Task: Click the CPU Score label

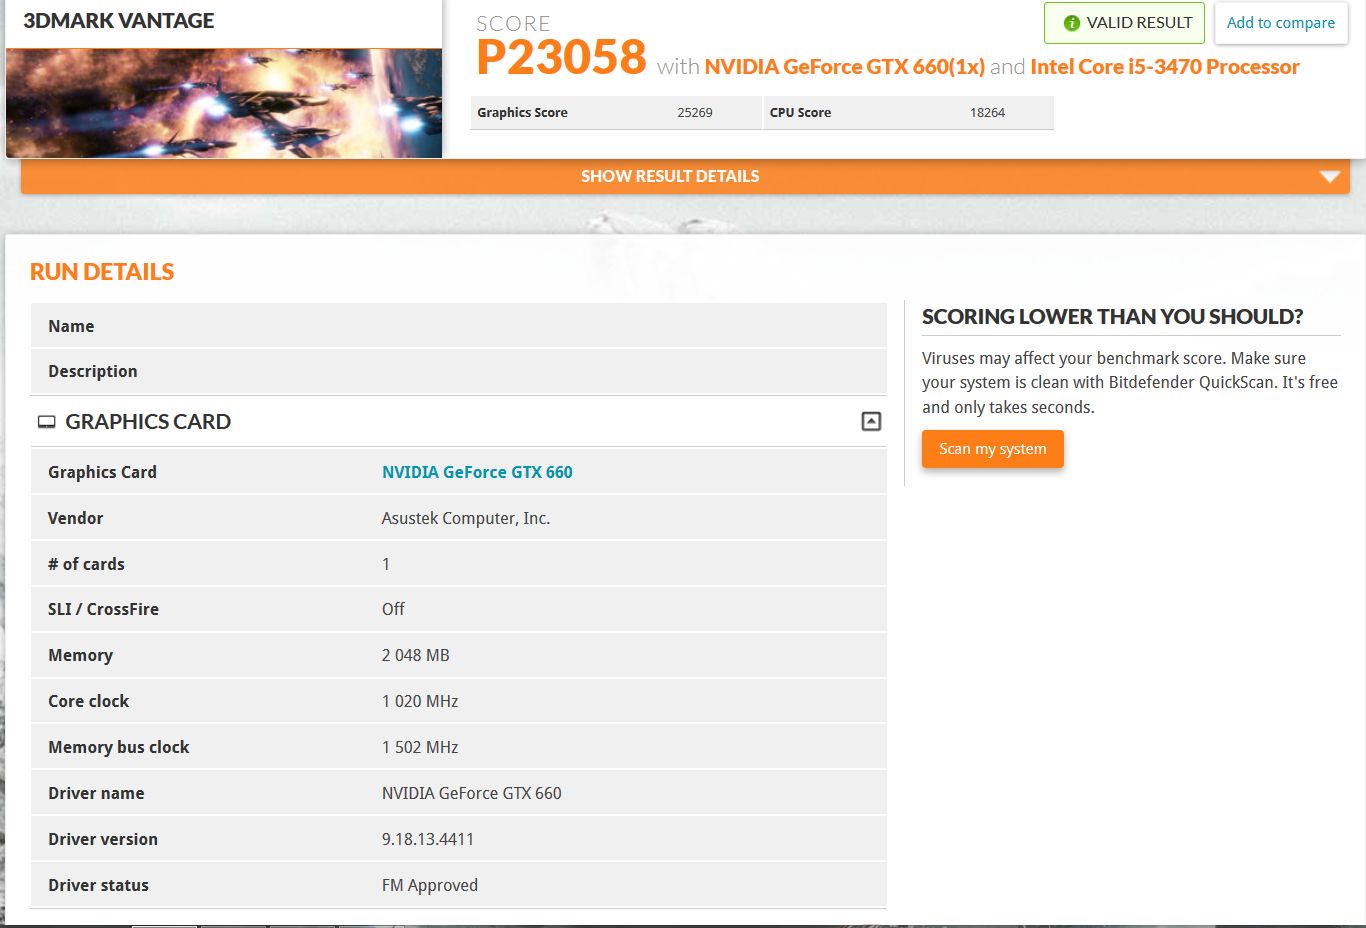Action: (x=800, y=113)
